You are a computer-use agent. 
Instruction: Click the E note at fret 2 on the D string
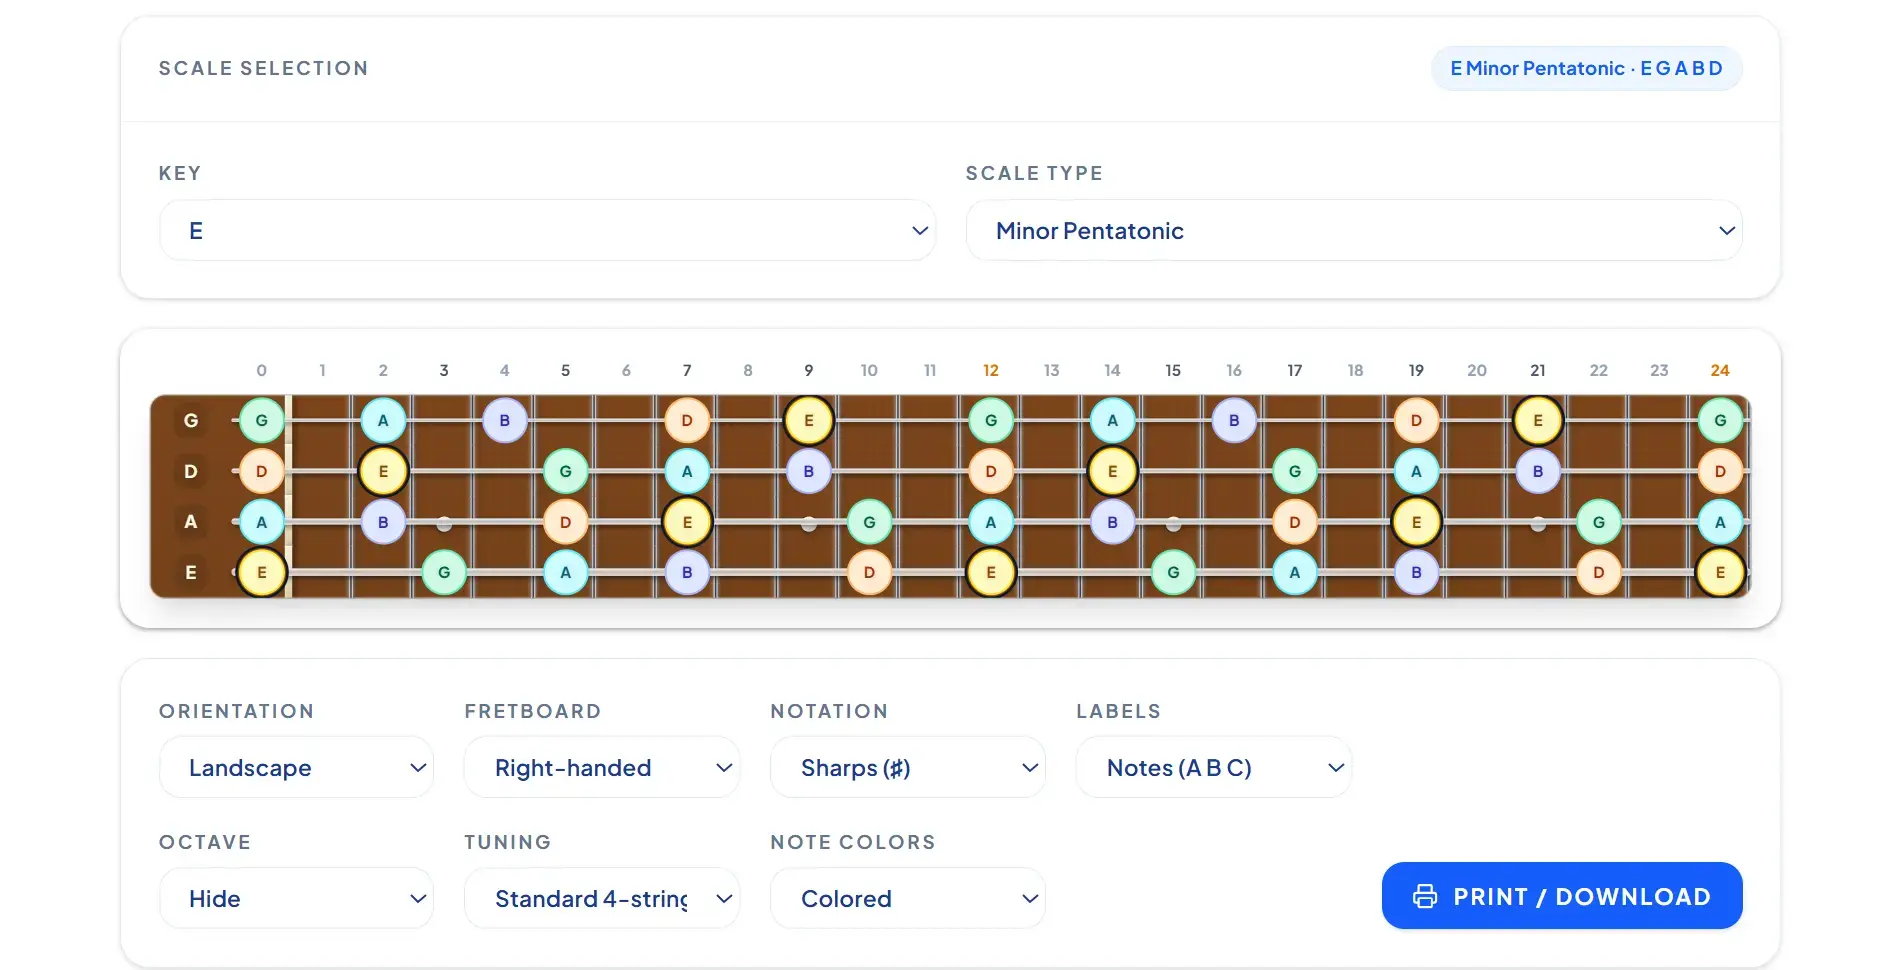[383, 471]
